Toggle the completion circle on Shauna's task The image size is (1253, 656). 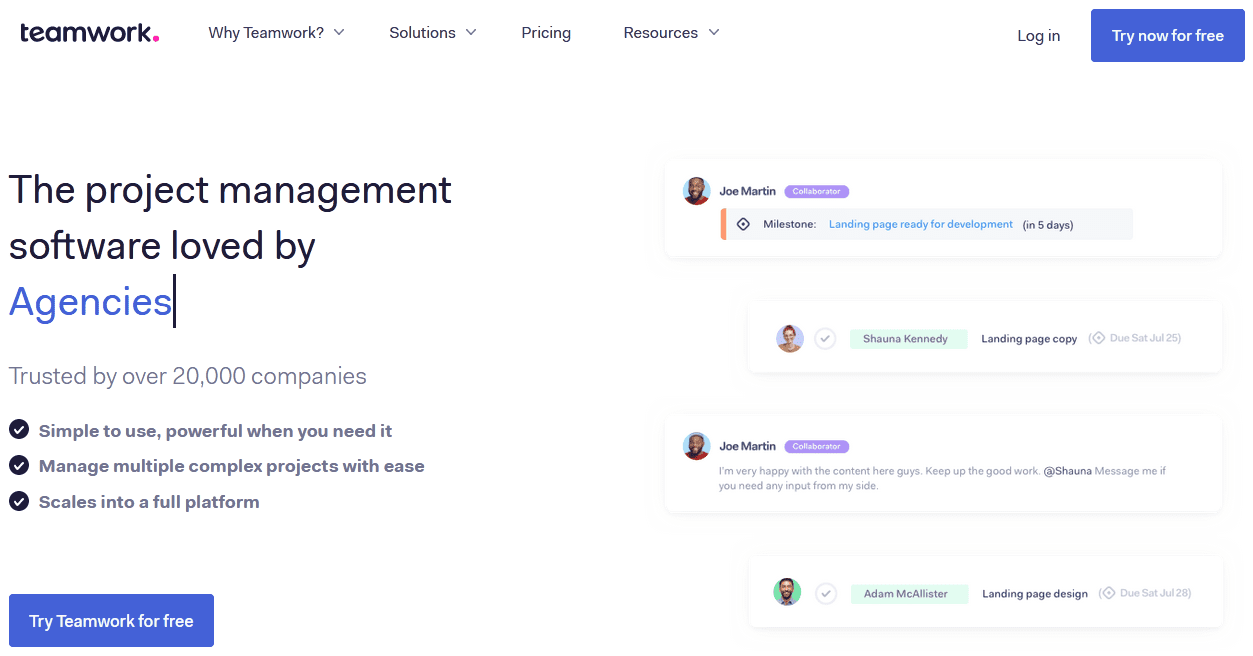825,338
